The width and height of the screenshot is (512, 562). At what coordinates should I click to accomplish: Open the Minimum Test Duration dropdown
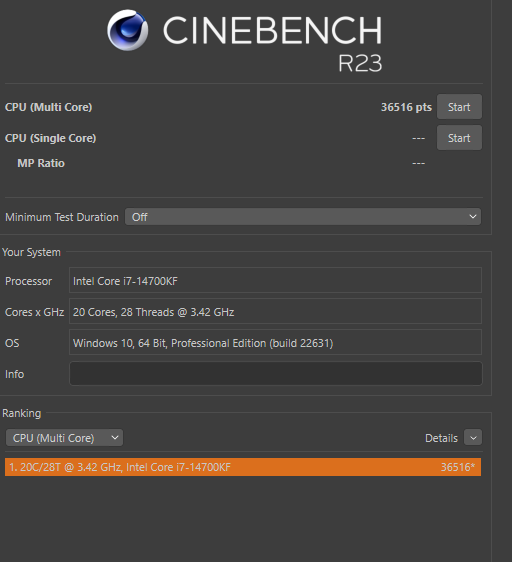[x=303, y=217]
